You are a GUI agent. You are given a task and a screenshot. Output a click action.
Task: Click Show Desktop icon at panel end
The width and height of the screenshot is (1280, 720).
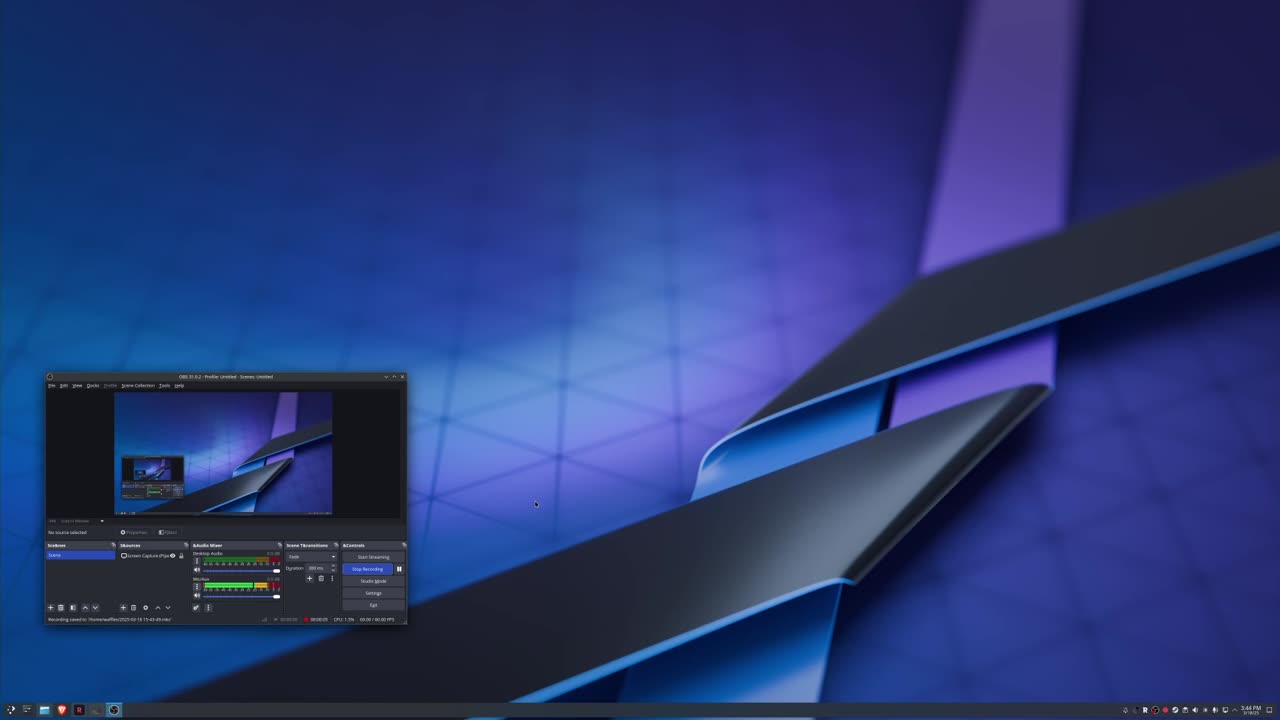tap(1269, 710)
